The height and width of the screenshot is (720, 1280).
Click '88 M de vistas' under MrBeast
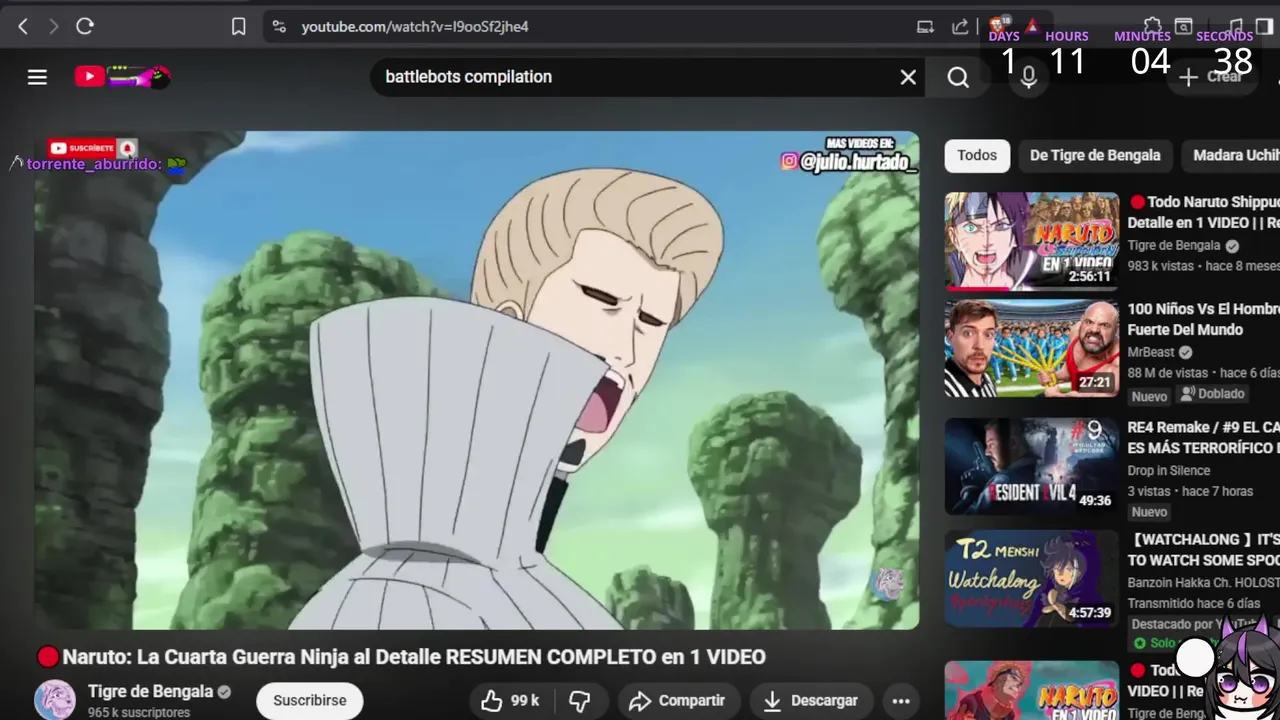pyautogui.click(x=1168, y=373)
